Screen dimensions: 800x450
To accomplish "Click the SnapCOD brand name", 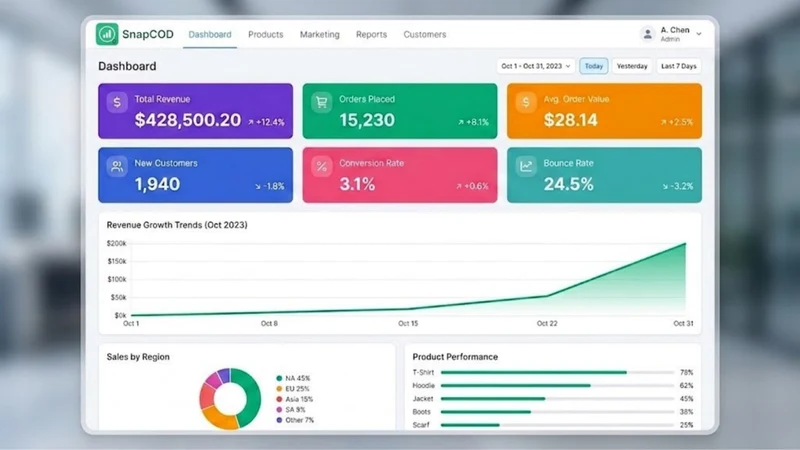I will coord(147,35).
